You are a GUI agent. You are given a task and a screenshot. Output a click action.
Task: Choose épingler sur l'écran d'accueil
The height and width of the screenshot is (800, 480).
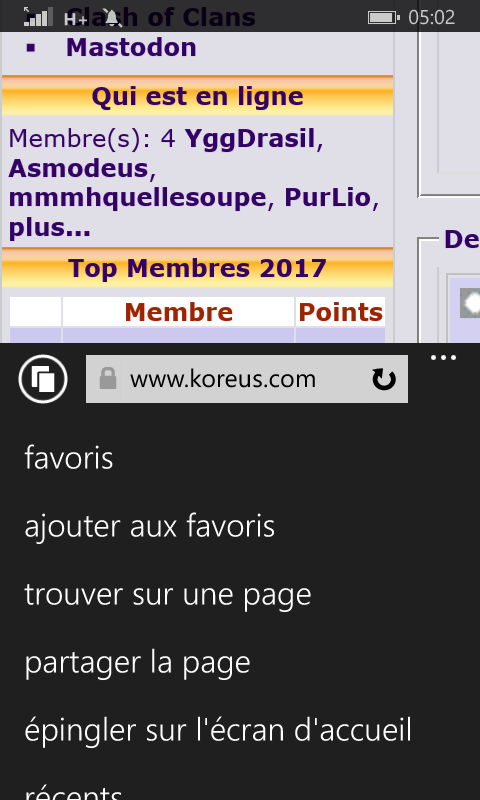[x=218, y=731]
